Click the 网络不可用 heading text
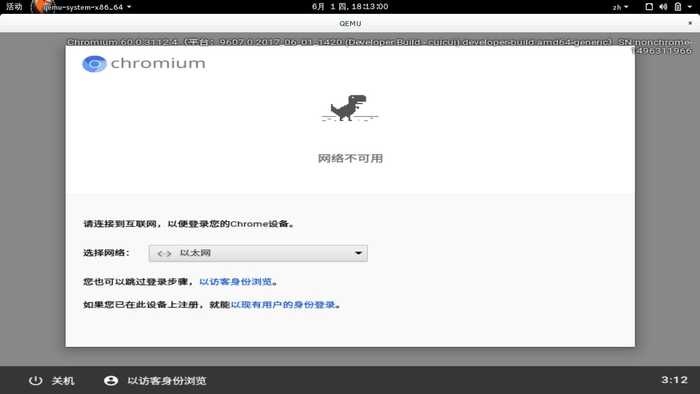 tap(350, 158)
